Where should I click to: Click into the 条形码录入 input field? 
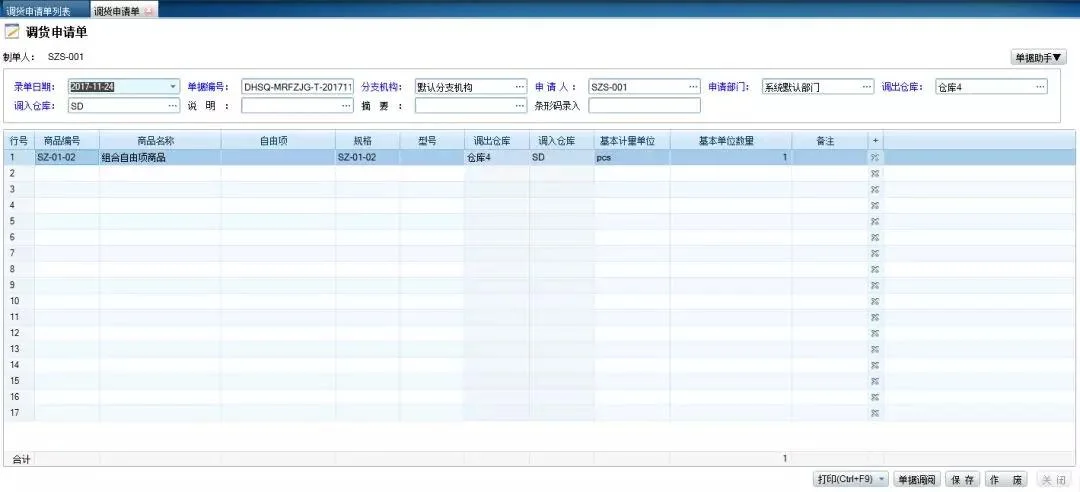(644, 106)
